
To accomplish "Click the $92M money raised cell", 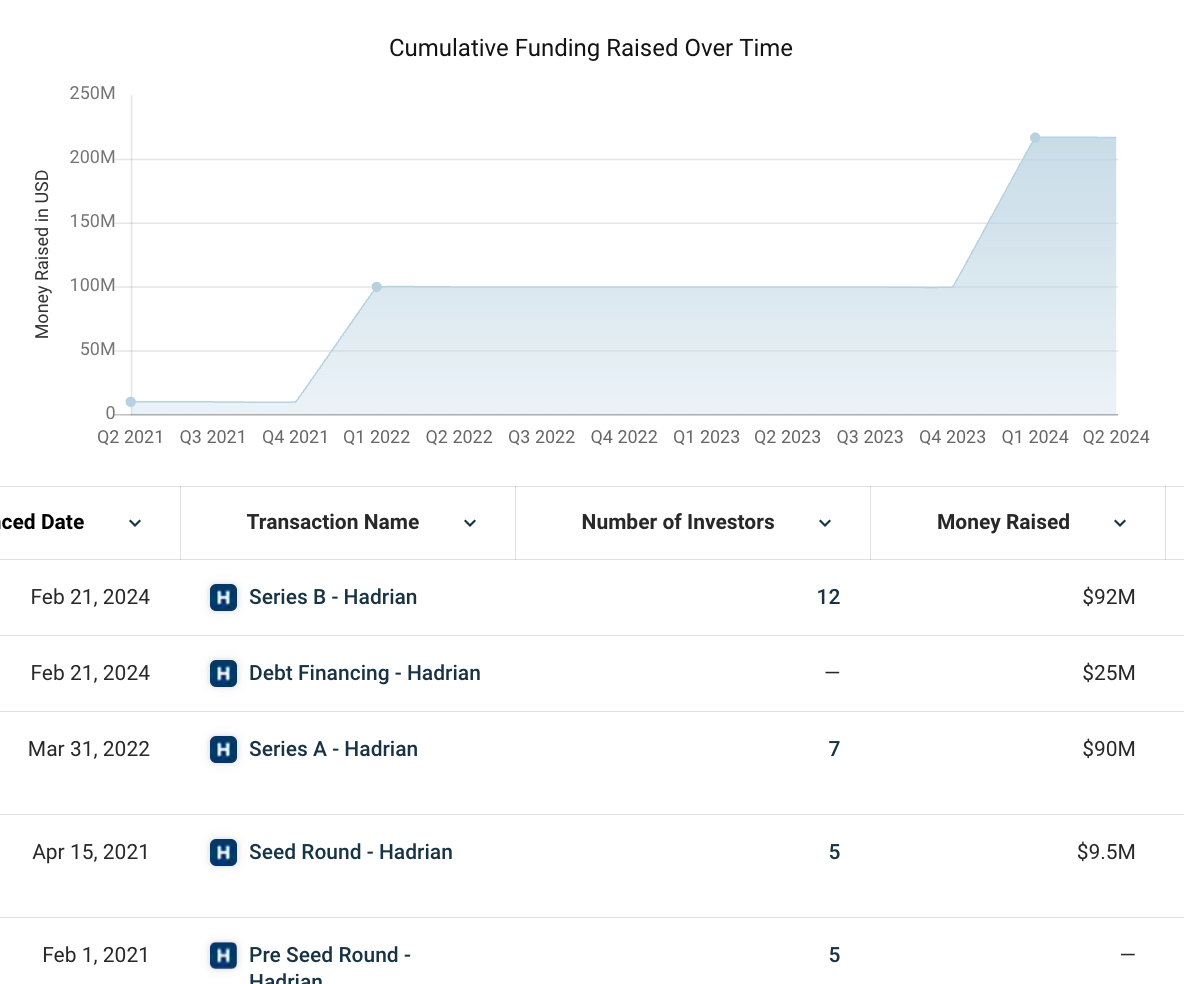I will [1108, 597].
